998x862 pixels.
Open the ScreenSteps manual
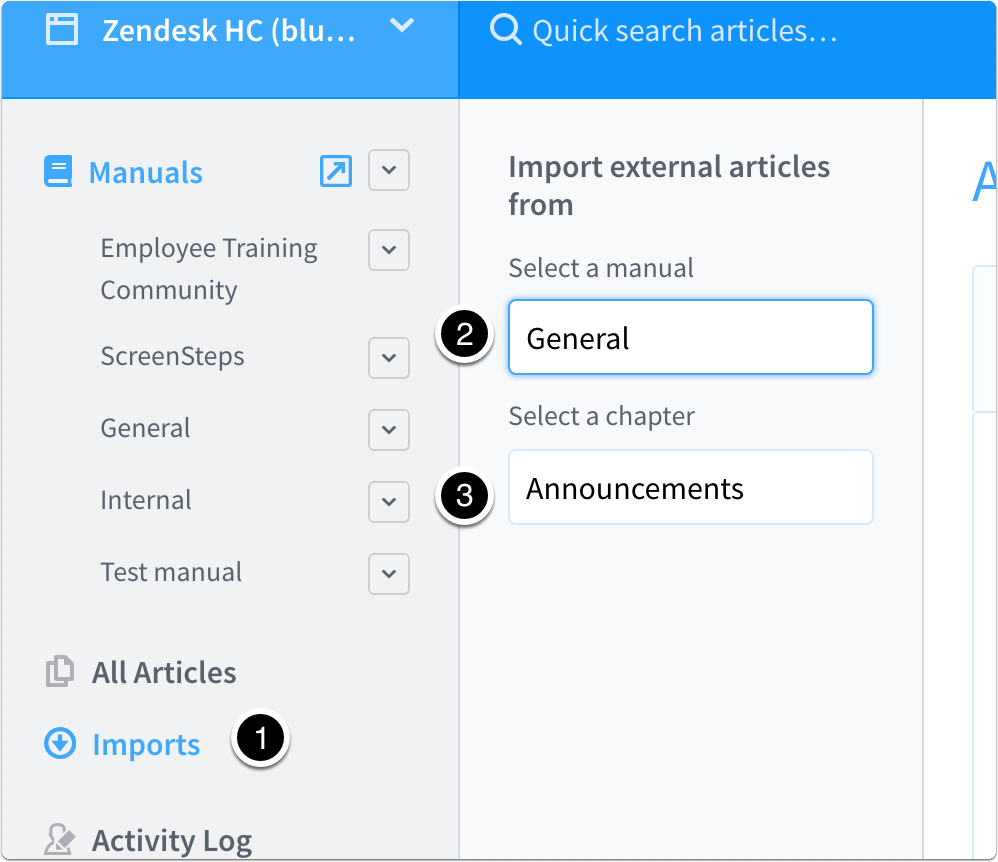point(172,357)
